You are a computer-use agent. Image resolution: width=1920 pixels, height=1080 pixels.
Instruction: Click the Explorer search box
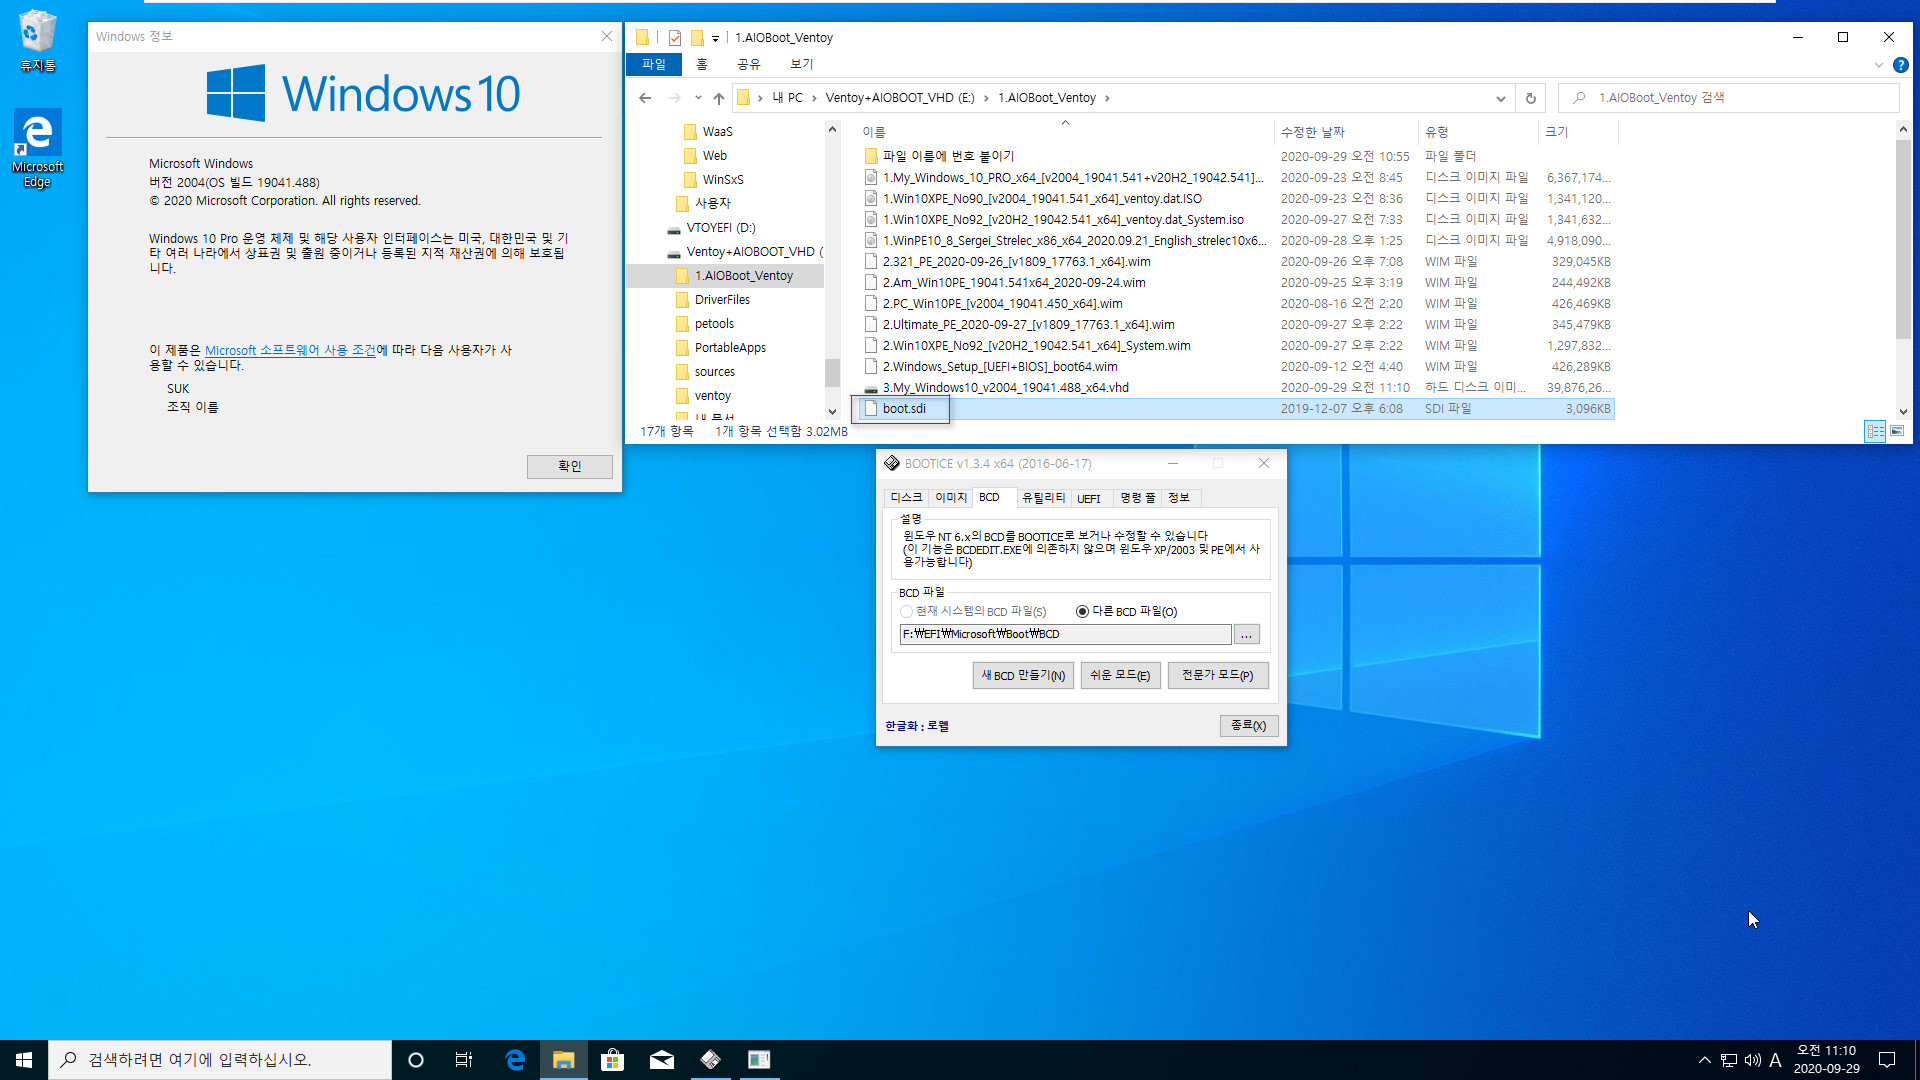click(x=1728, y=98)
